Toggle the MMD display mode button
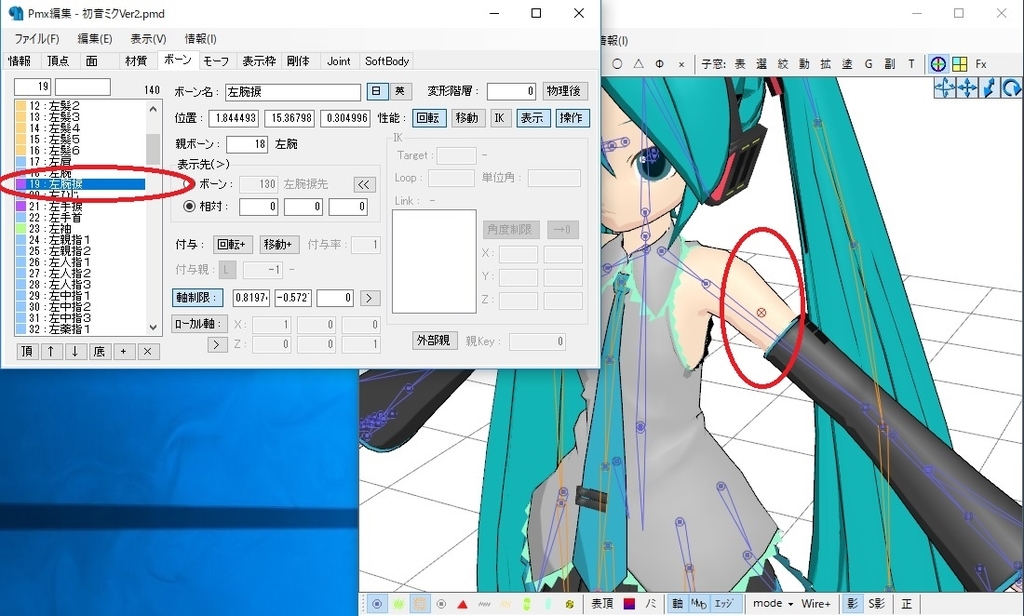 coord(699,604)
